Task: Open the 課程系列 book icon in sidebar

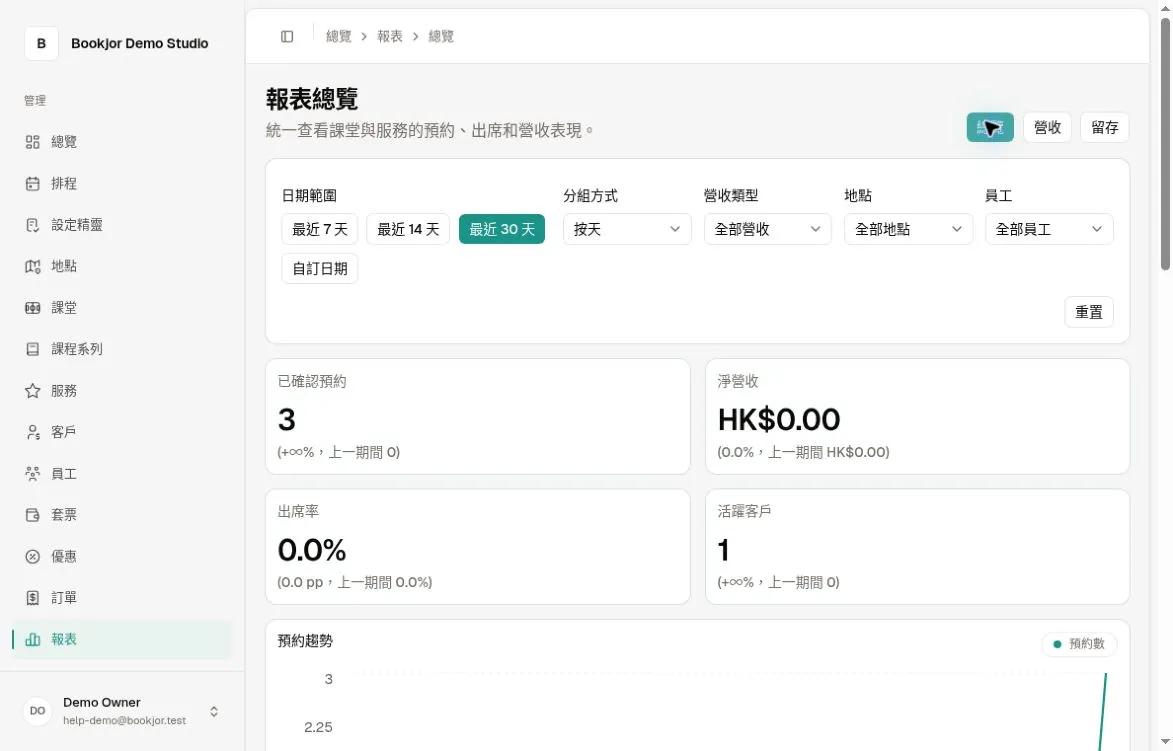Action: point(32,349)
